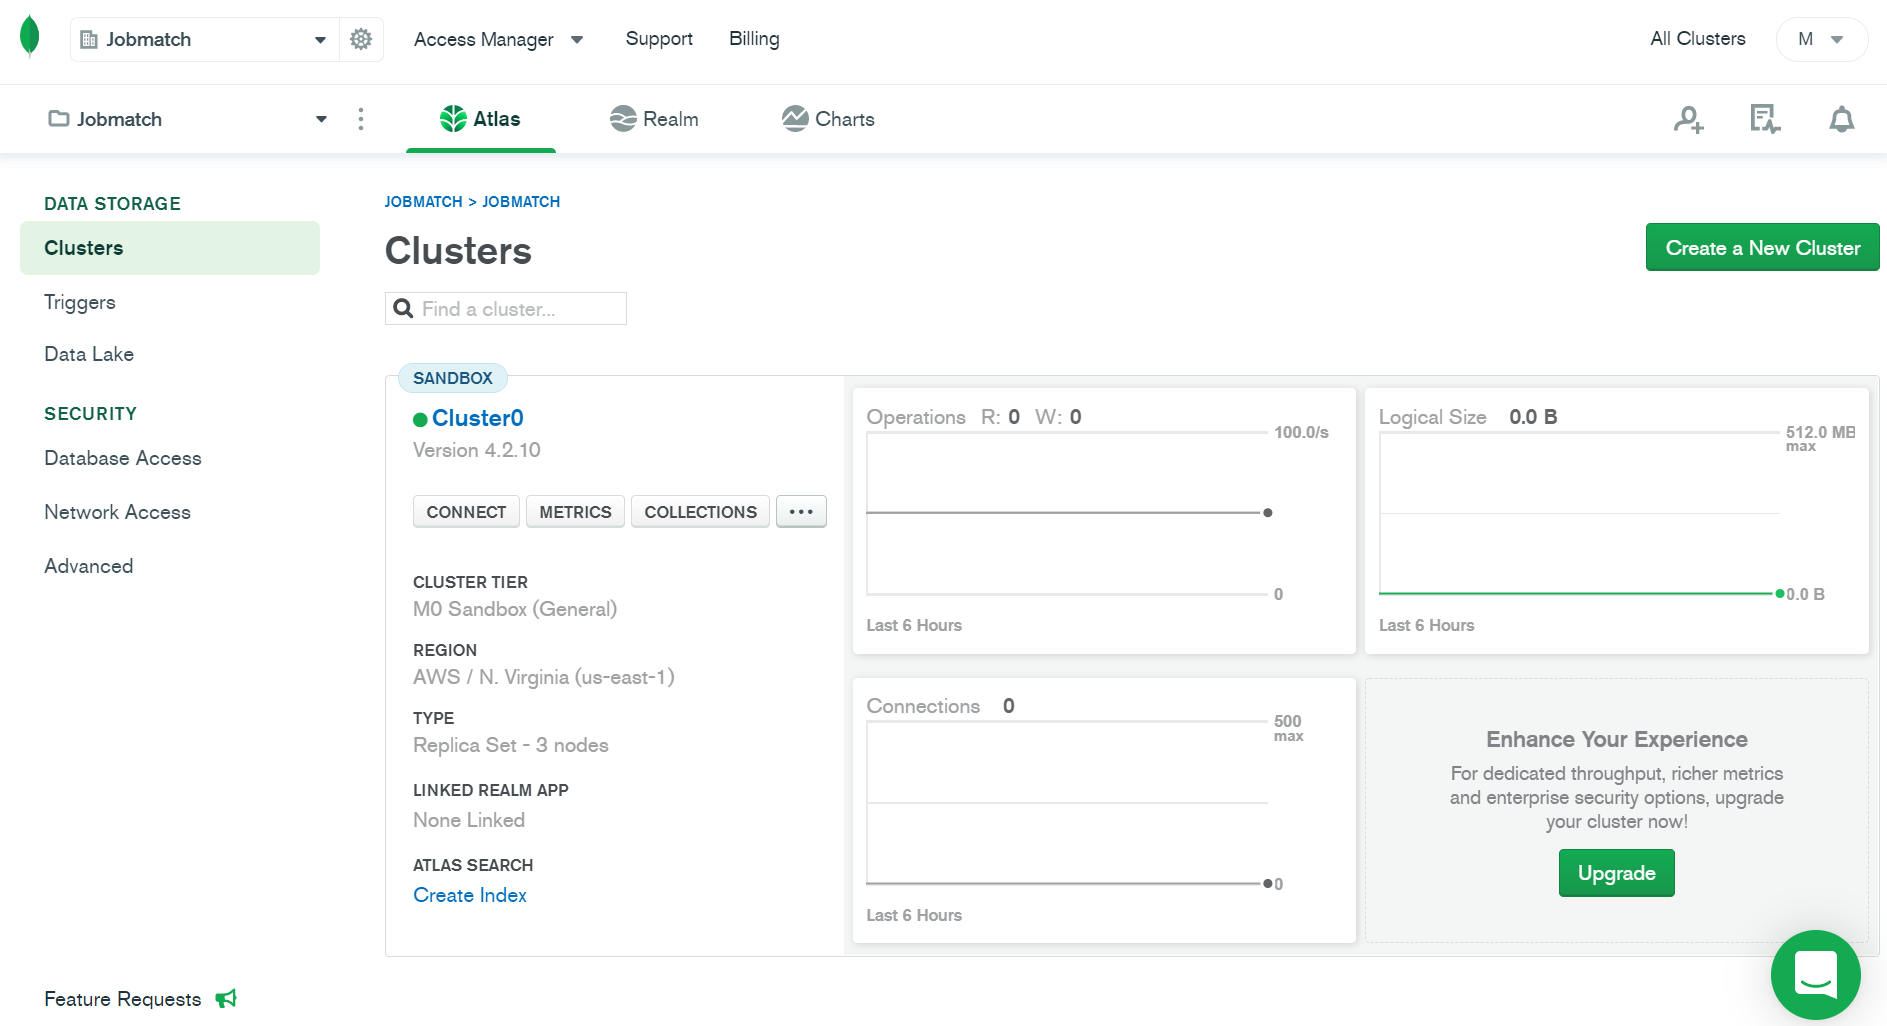Screen dimensions: 1887x1026
Task: Click the Version 4.2.10 text
Action: (x=477, y=450)
